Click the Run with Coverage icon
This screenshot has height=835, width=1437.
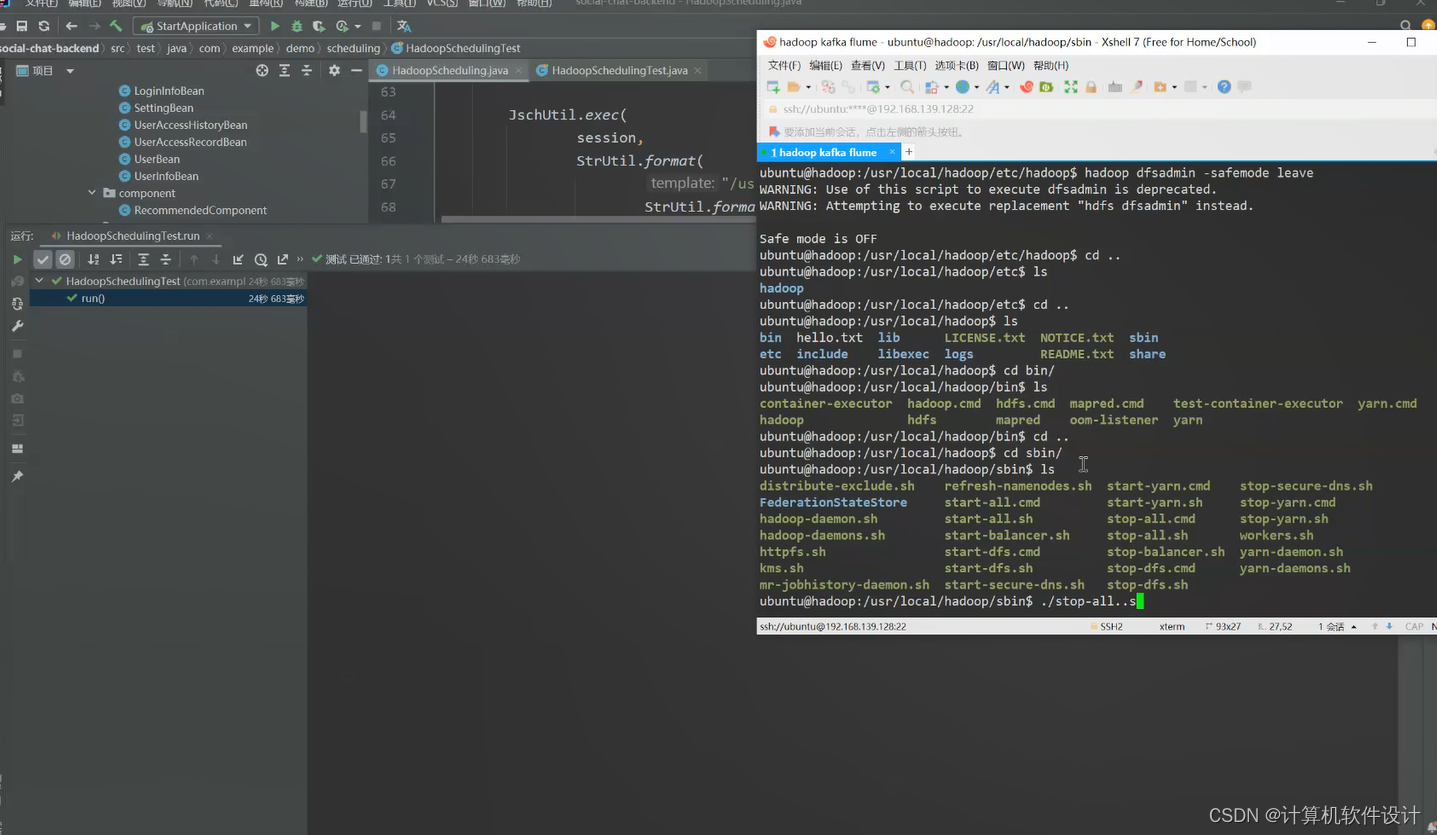tap(319, 26)
